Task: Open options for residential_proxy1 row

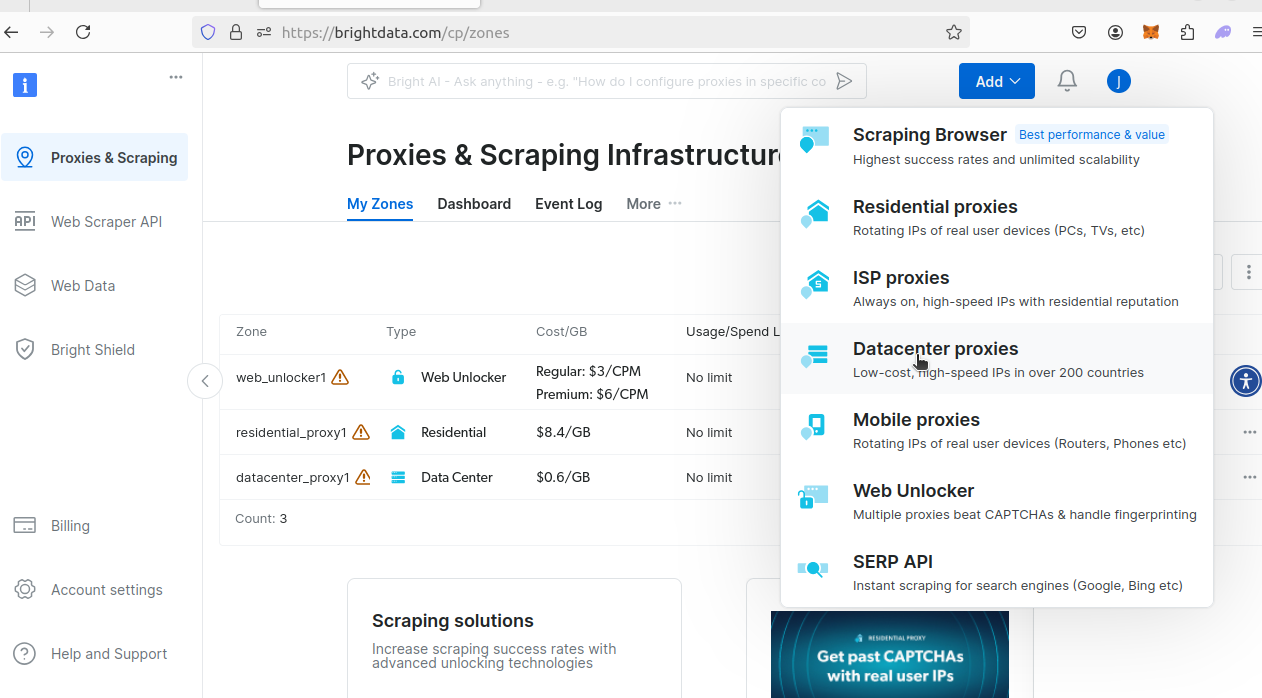Action: point(1250,432)
